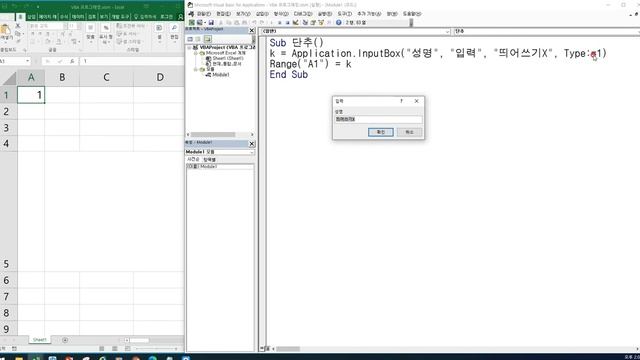Click the blue Help icon in VBA toolbar
Viewport: 640px width, 360px height.
pos(339,22)
